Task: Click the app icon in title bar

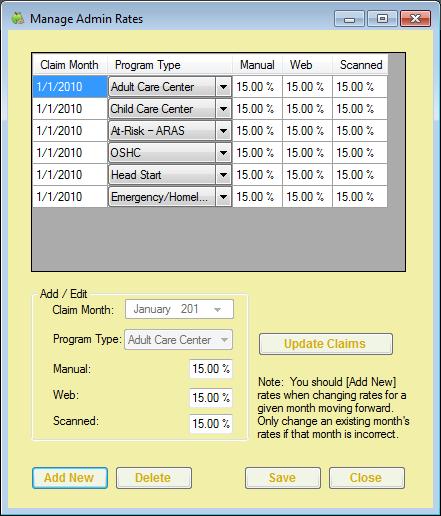Action: tap(17, 18)
